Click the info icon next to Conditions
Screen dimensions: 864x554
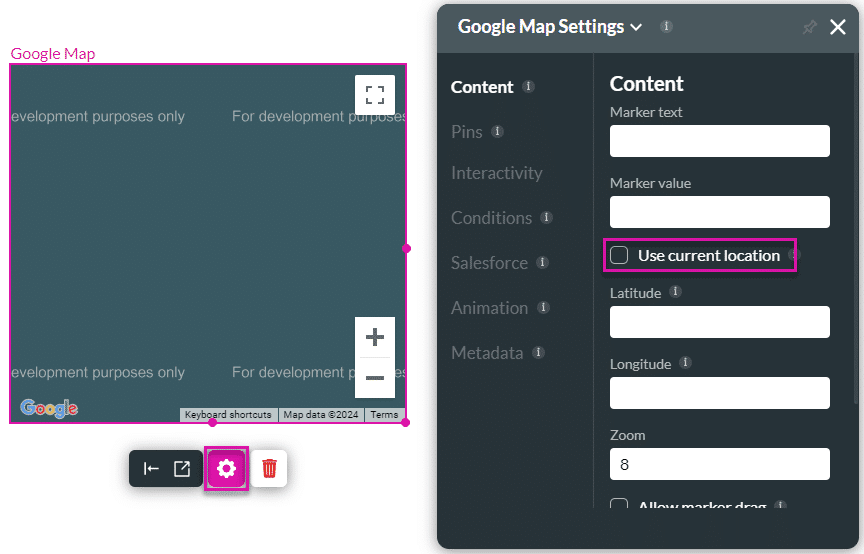546,217
